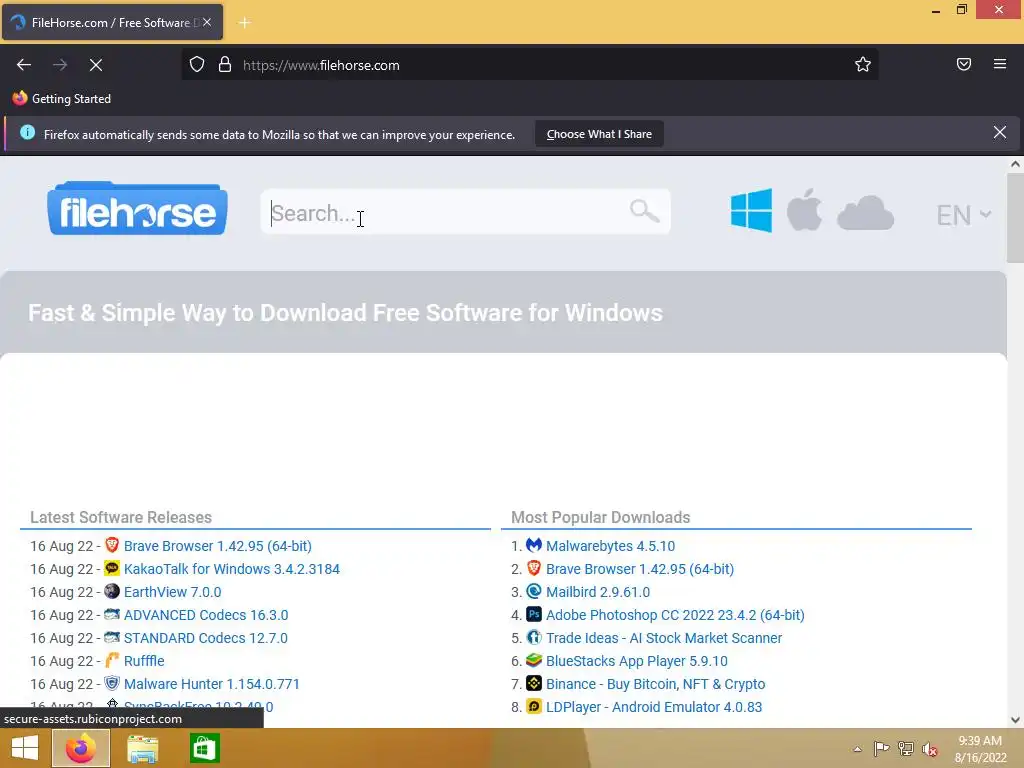Click the page scrollbar up arrow

pyautogui.click(x=1015, y=165)
